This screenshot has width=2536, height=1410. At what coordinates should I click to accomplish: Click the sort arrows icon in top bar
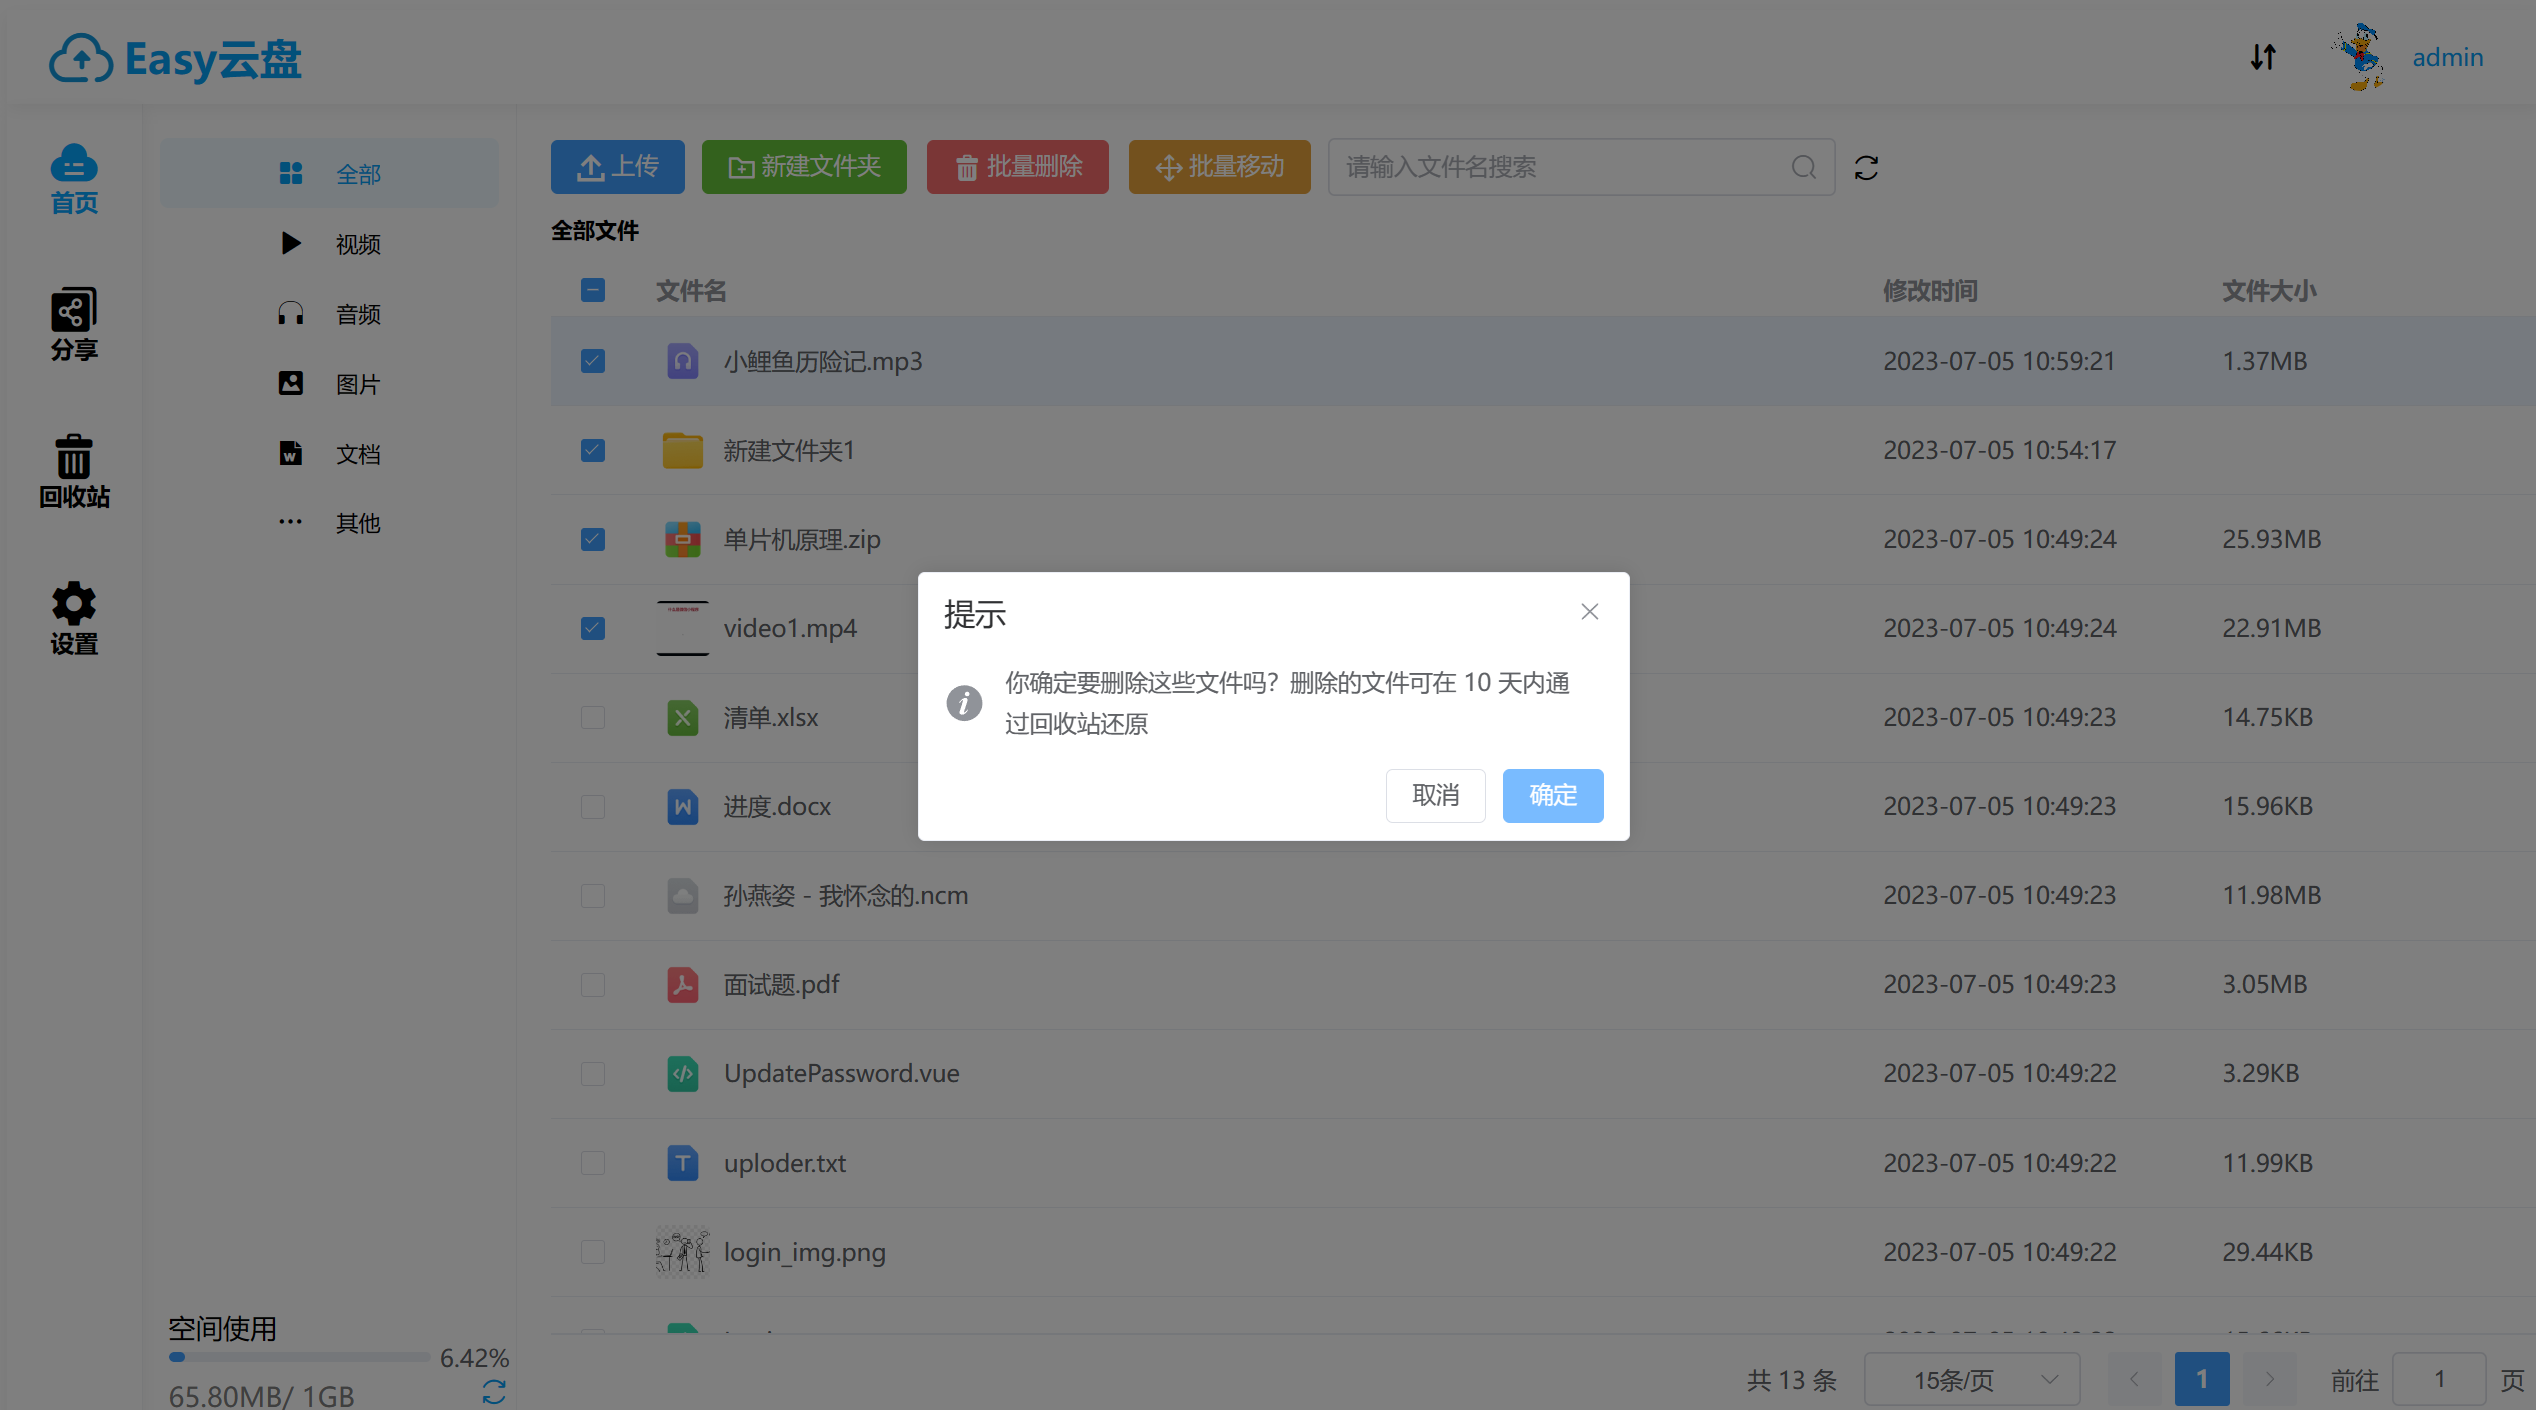click(x=2264, y=57)
